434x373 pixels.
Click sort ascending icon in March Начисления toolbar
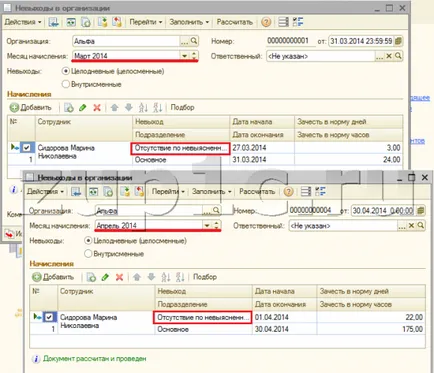pos(143,107)
